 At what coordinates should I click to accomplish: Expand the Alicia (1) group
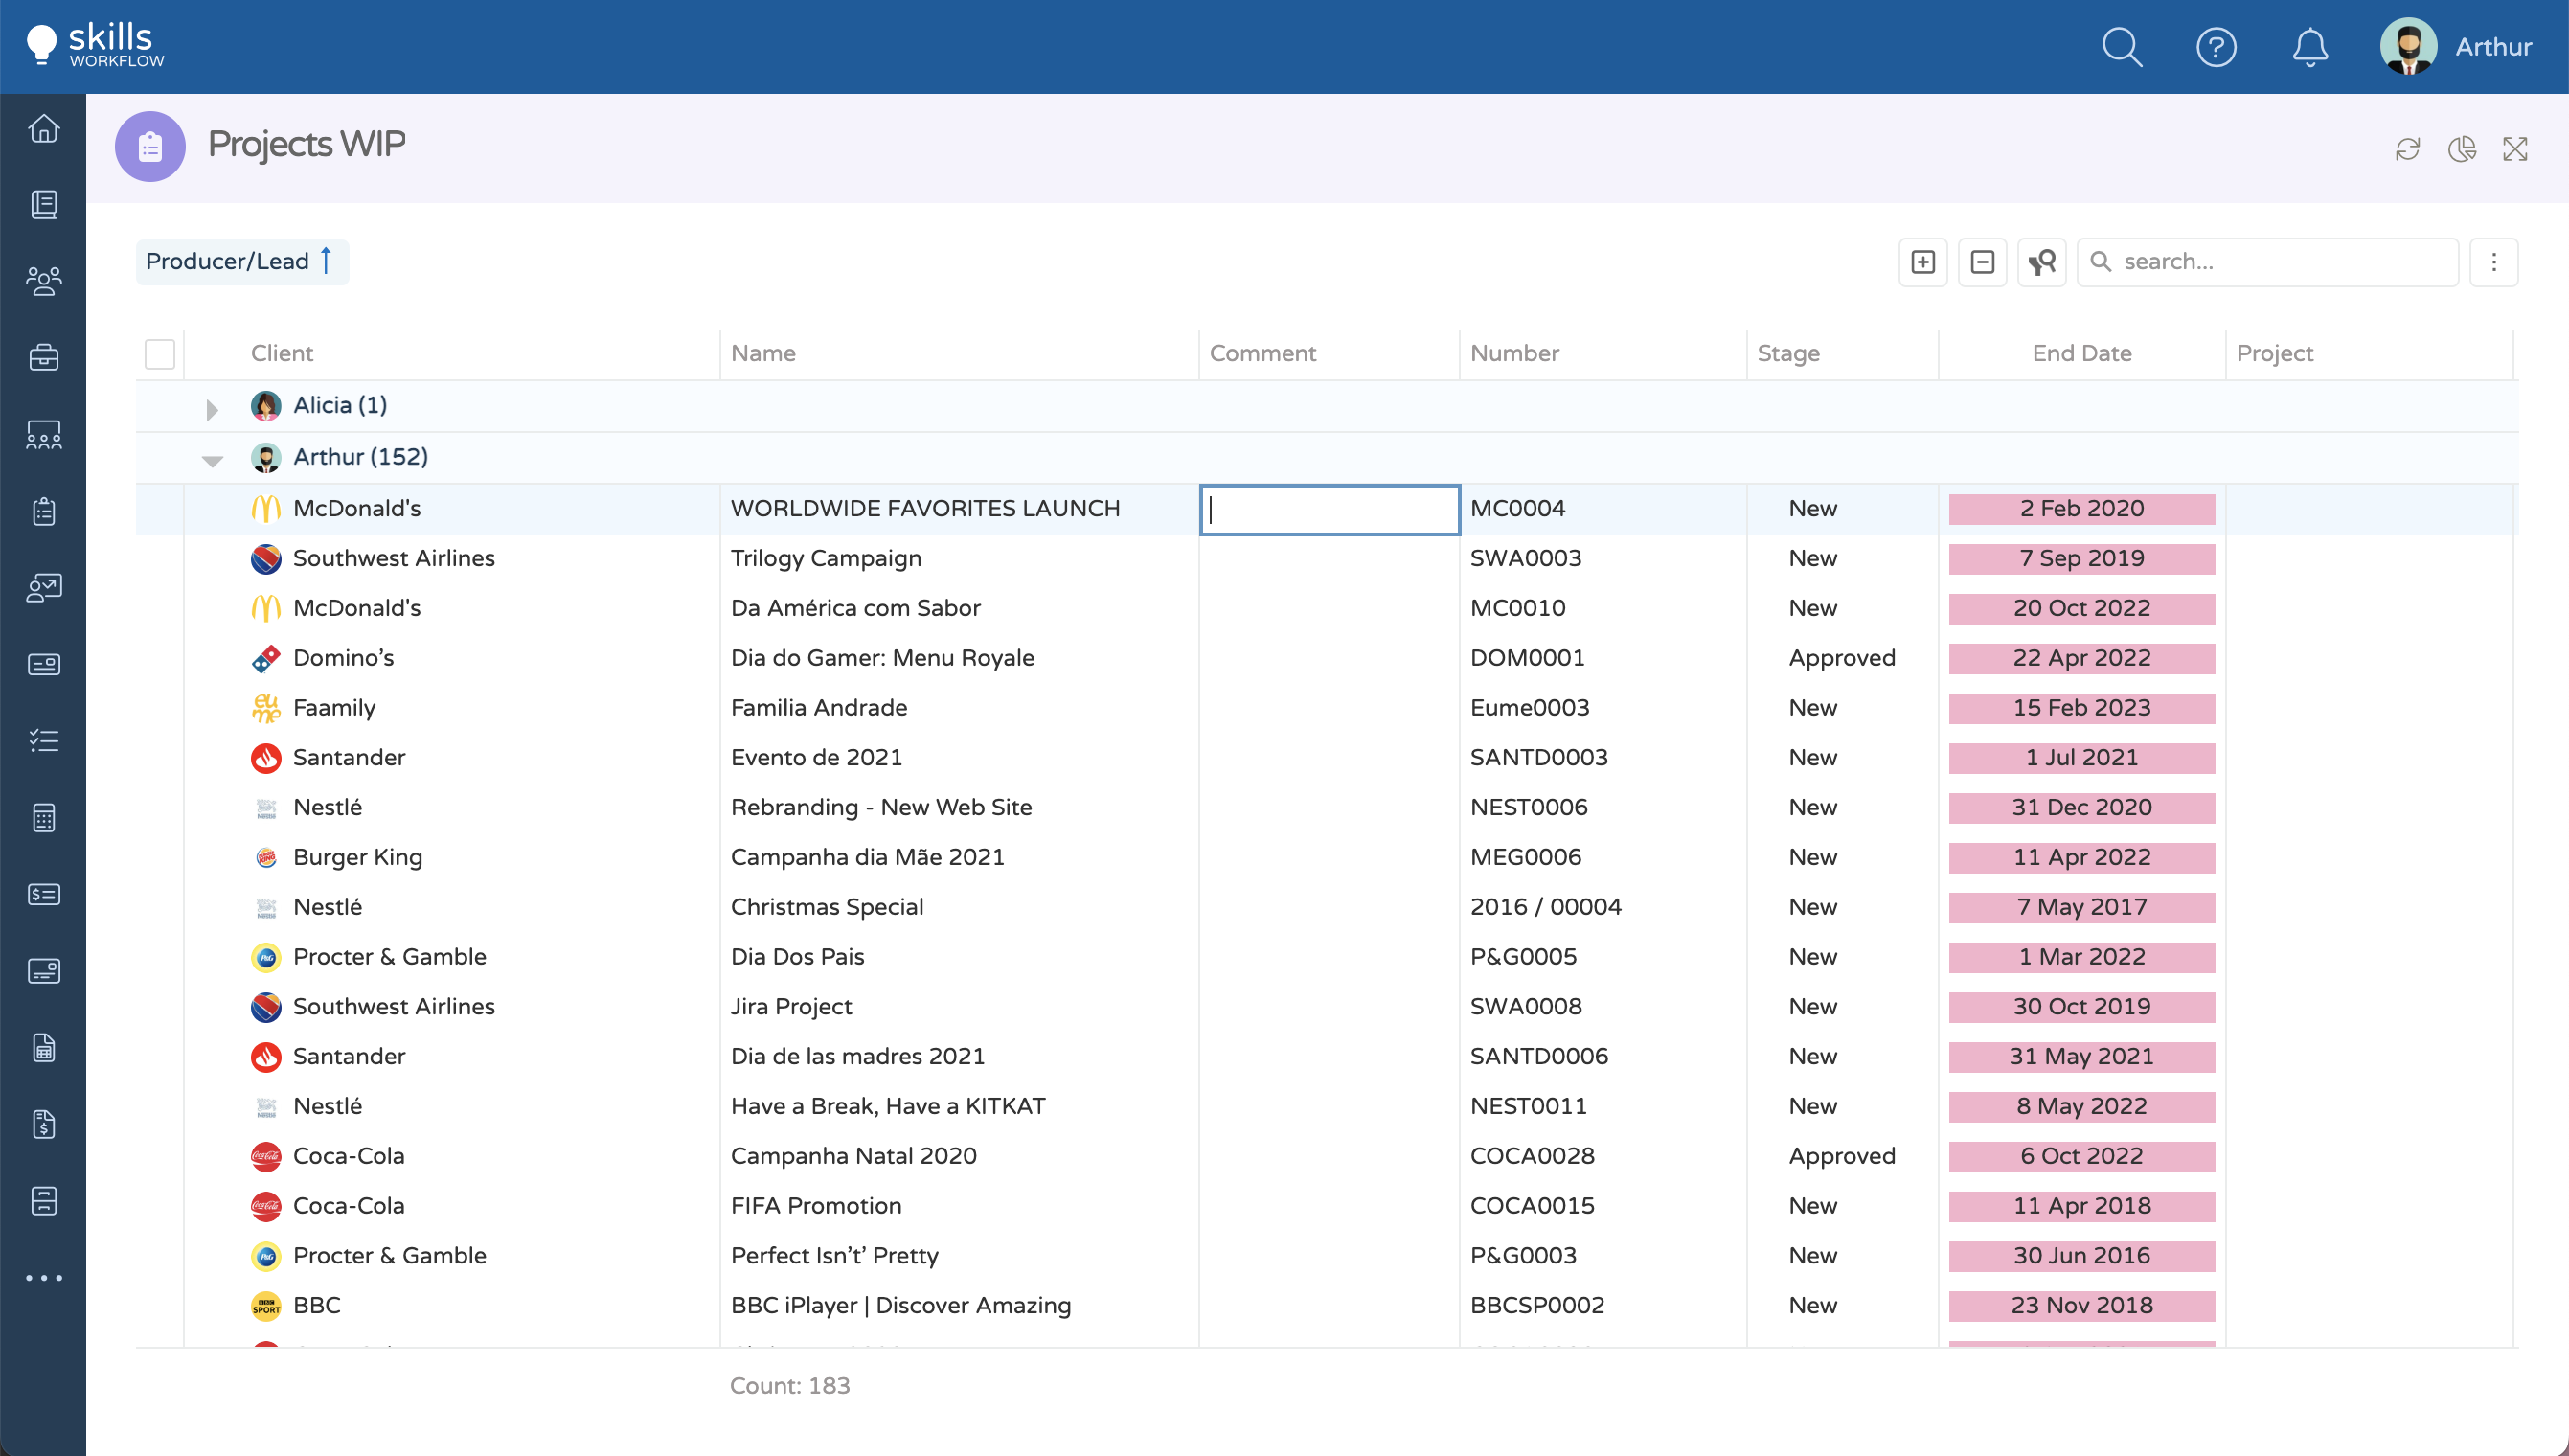coord(212,409)
